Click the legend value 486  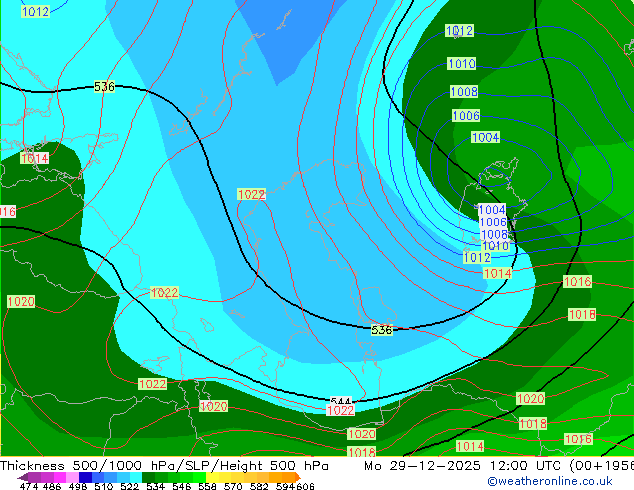click(52, 486)
